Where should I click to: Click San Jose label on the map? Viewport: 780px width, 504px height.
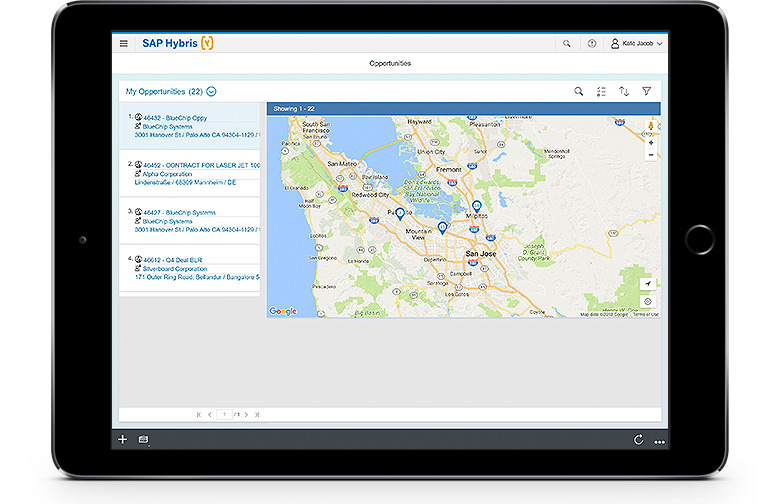(x=481, y=254)
